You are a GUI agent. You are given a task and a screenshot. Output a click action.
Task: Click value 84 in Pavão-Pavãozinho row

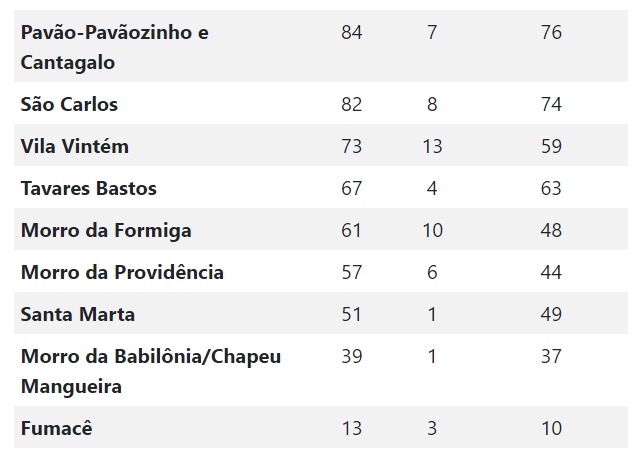pos(352,32)
